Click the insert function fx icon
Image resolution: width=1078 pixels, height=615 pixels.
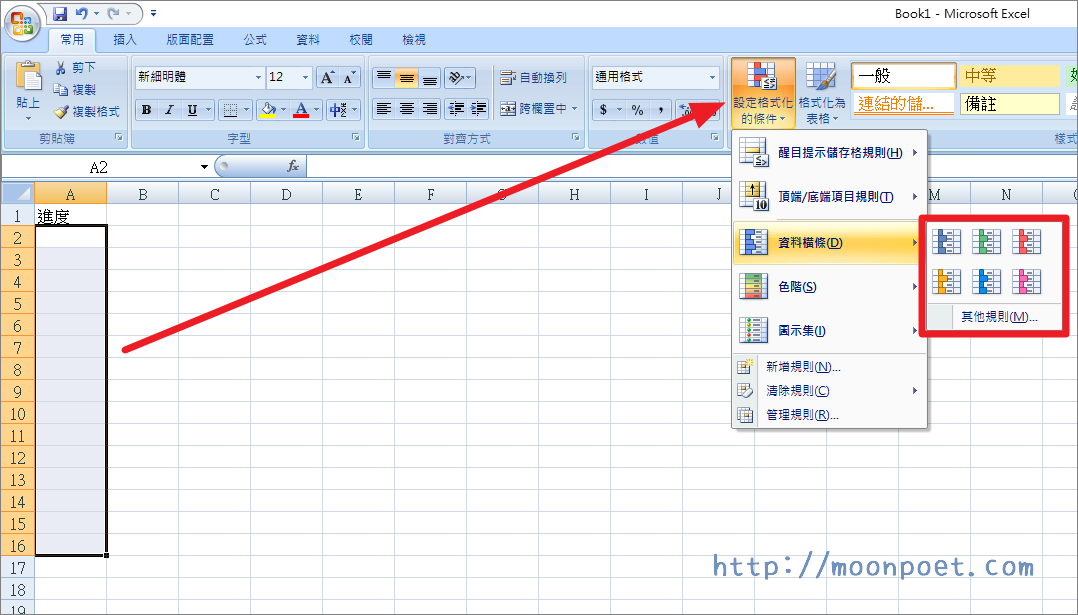click(293, 167)
